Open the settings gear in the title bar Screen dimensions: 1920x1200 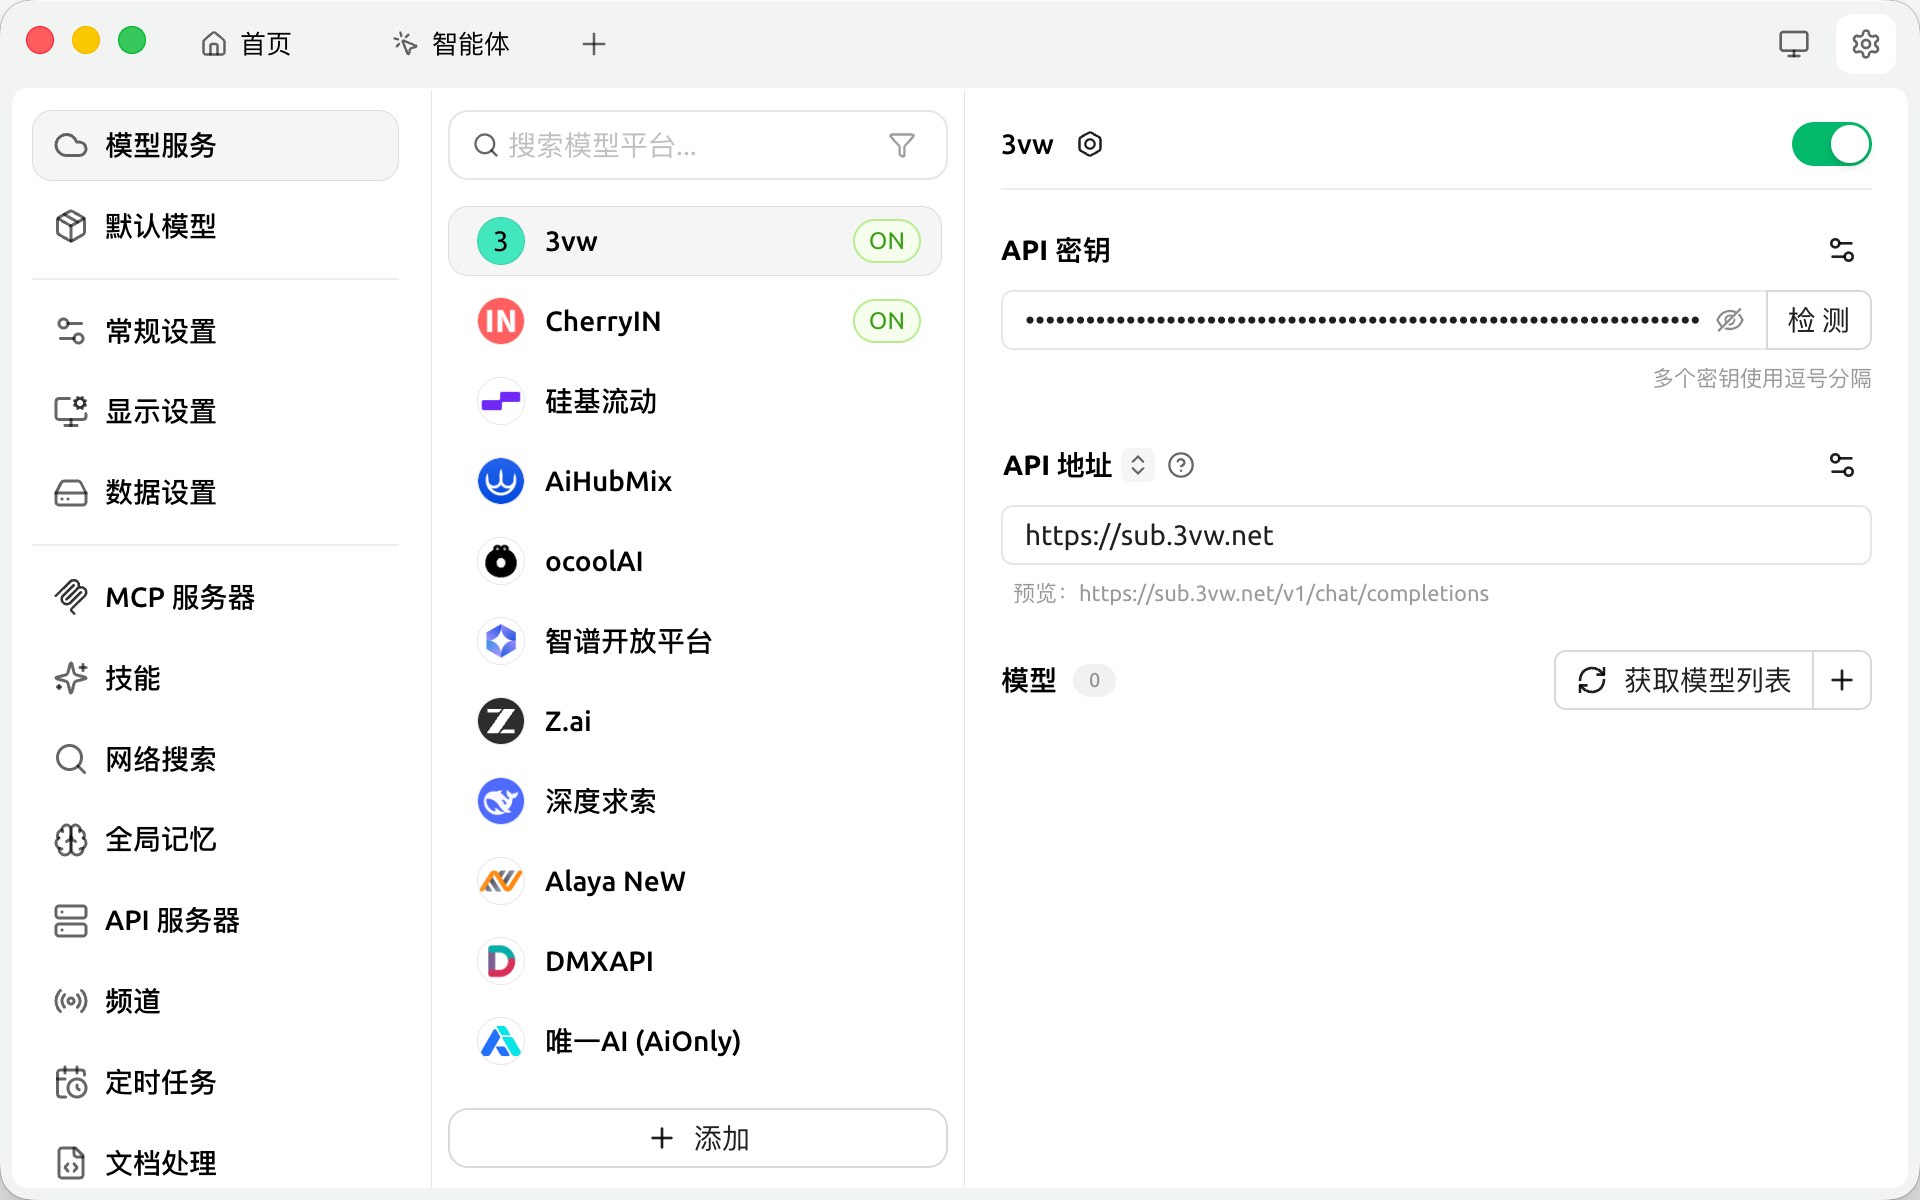point(1865,44)
